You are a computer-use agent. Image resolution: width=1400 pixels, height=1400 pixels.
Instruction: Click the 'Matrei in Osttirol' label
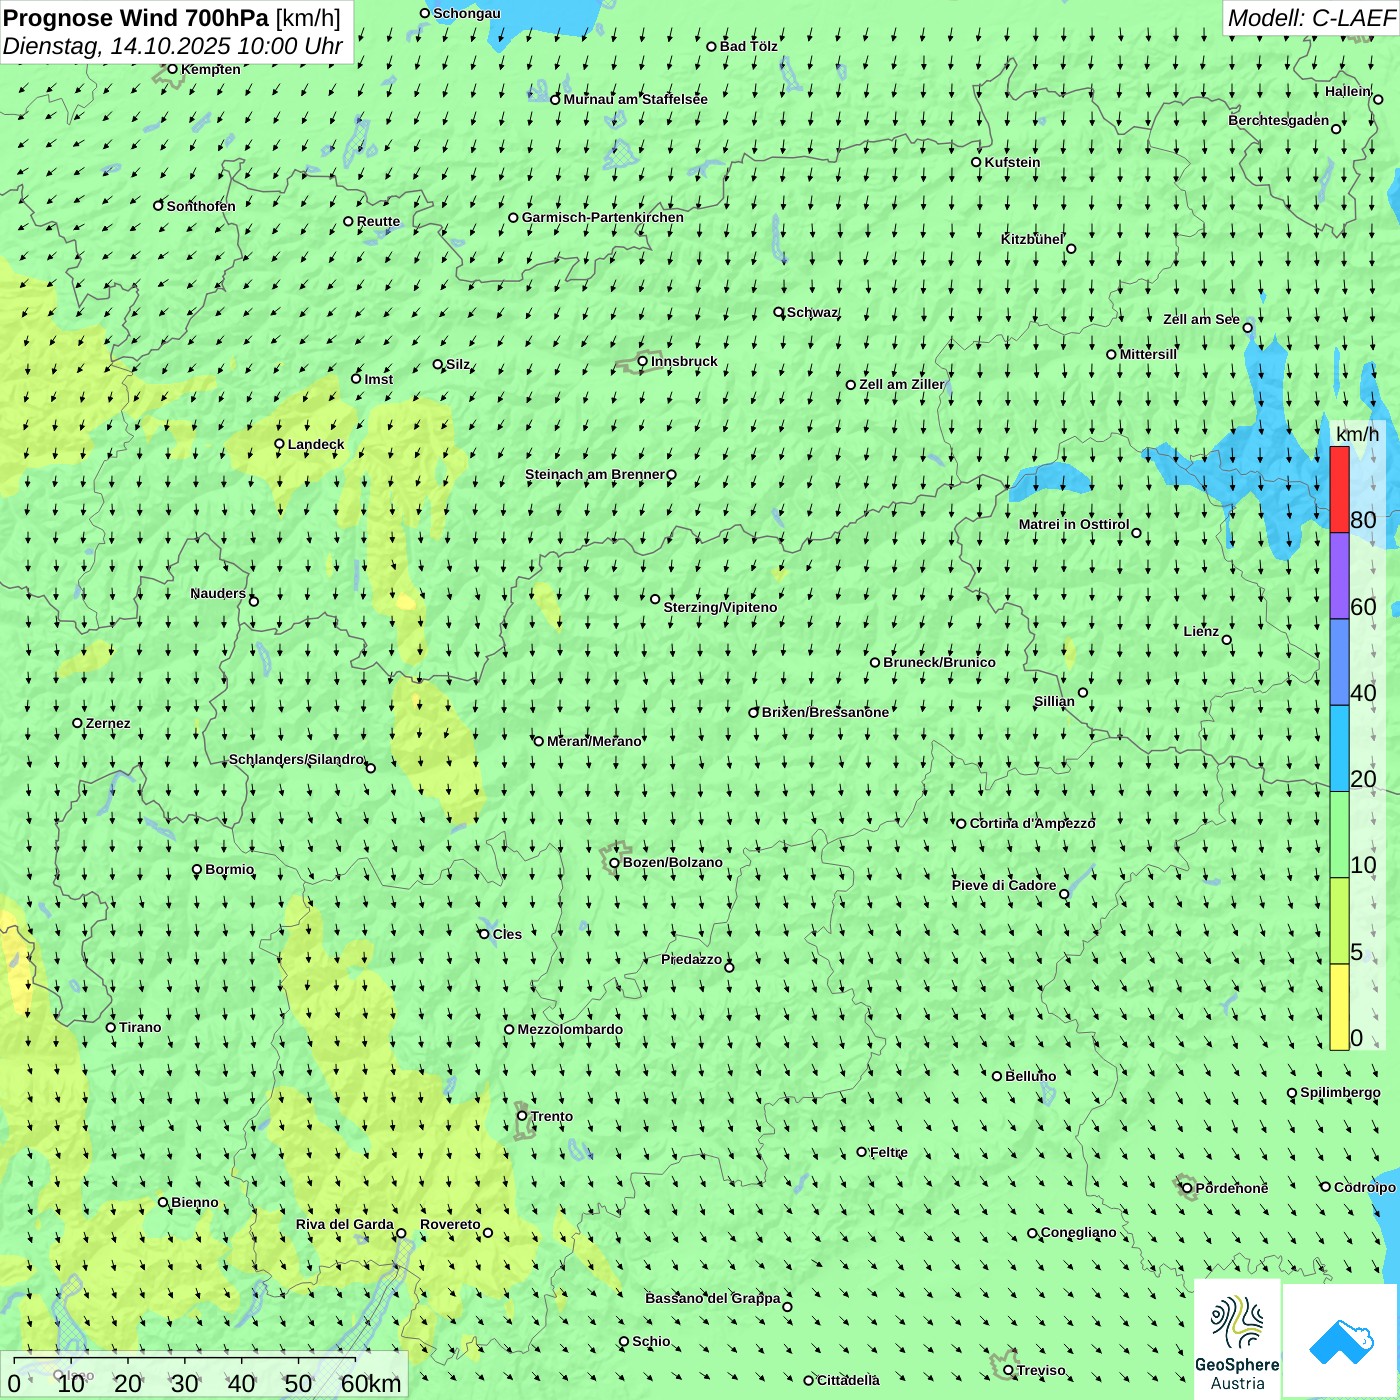1074,524
